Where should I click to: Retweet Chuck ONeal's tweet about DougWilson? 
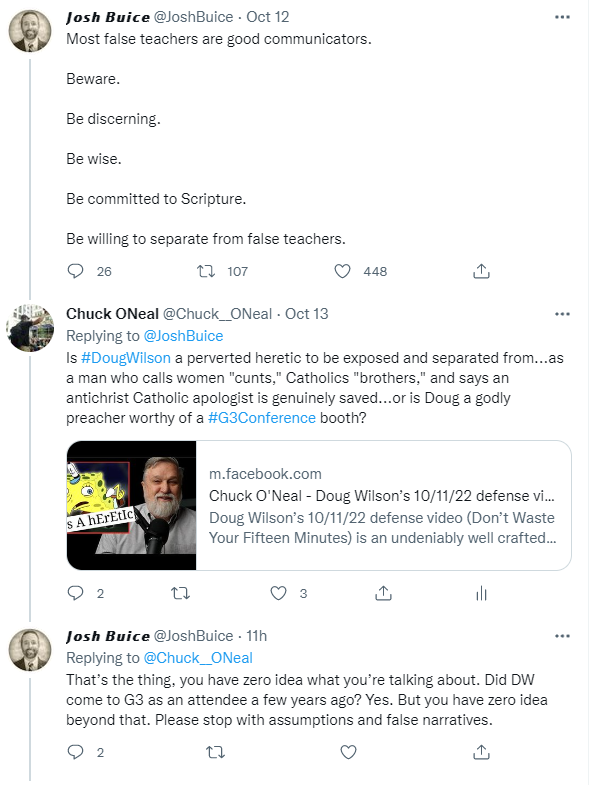click(180, 593)
